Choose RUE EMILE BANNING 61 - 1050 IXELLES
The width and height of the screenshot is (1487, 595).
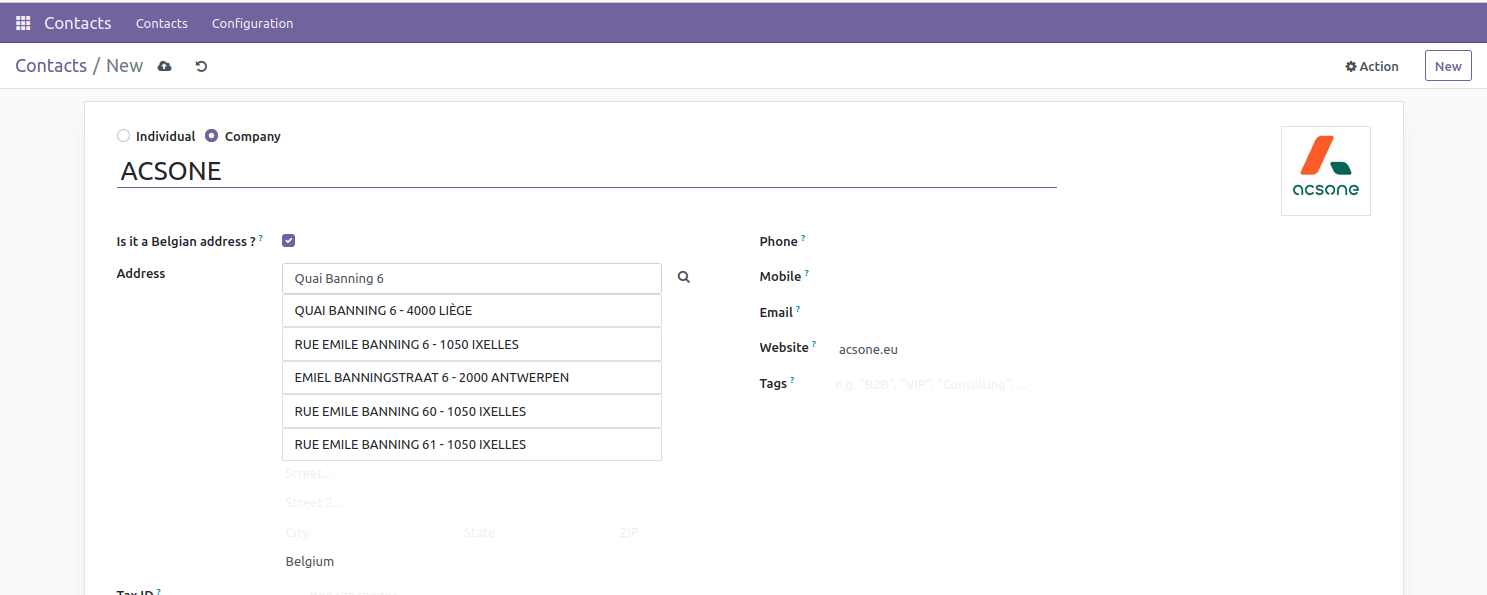[472, 444]
